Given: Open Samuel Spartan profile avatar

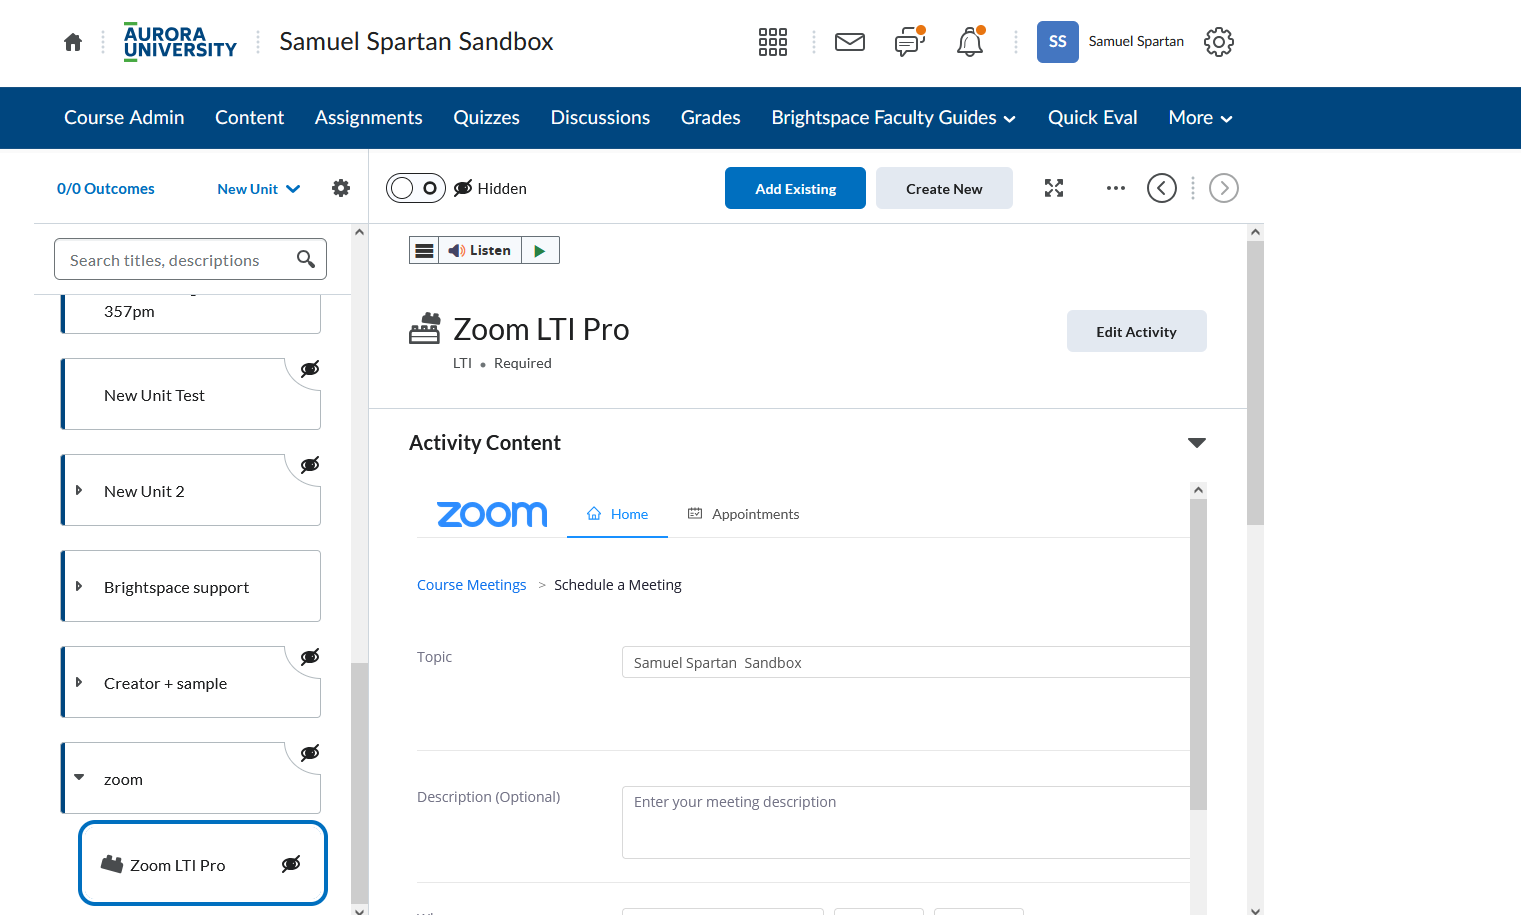Looking at the screenshot, I should [1058, 42].
